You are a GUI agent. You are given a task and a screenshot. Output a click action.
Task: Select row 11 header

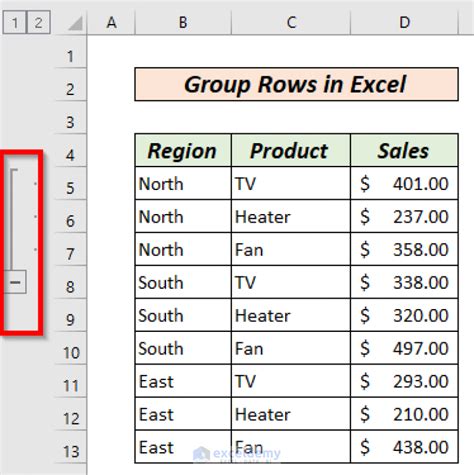pyautogui.click(x=70, y=381)
